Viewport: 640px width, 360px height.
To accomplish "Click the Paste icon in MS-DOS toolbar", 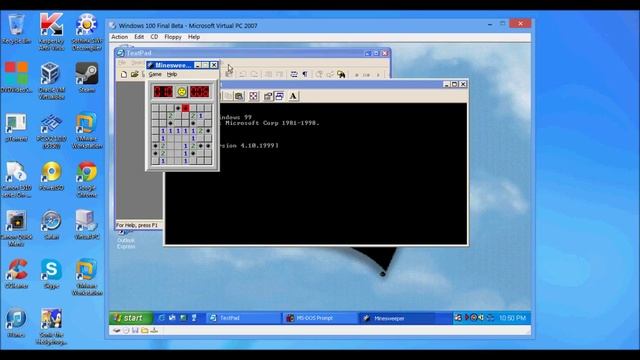I will click(239, 96).
